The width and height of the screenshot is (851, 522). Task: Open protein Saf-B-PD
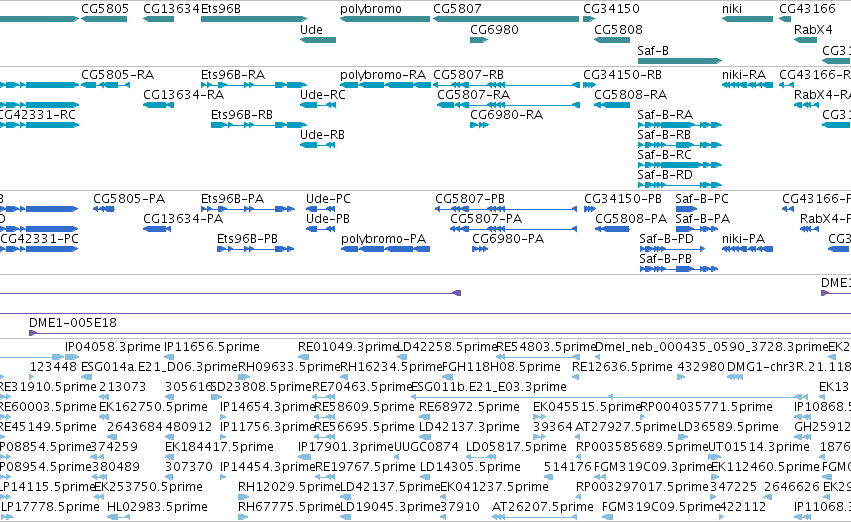666,239
